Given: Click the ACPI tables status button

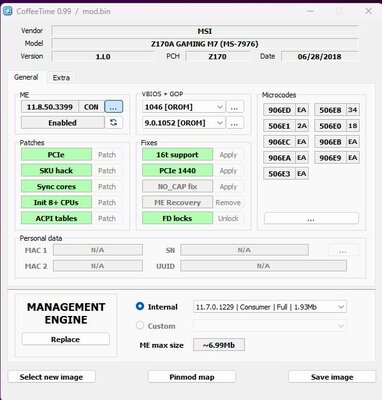Looking at the screenshot, I should (x=56, y=218).
